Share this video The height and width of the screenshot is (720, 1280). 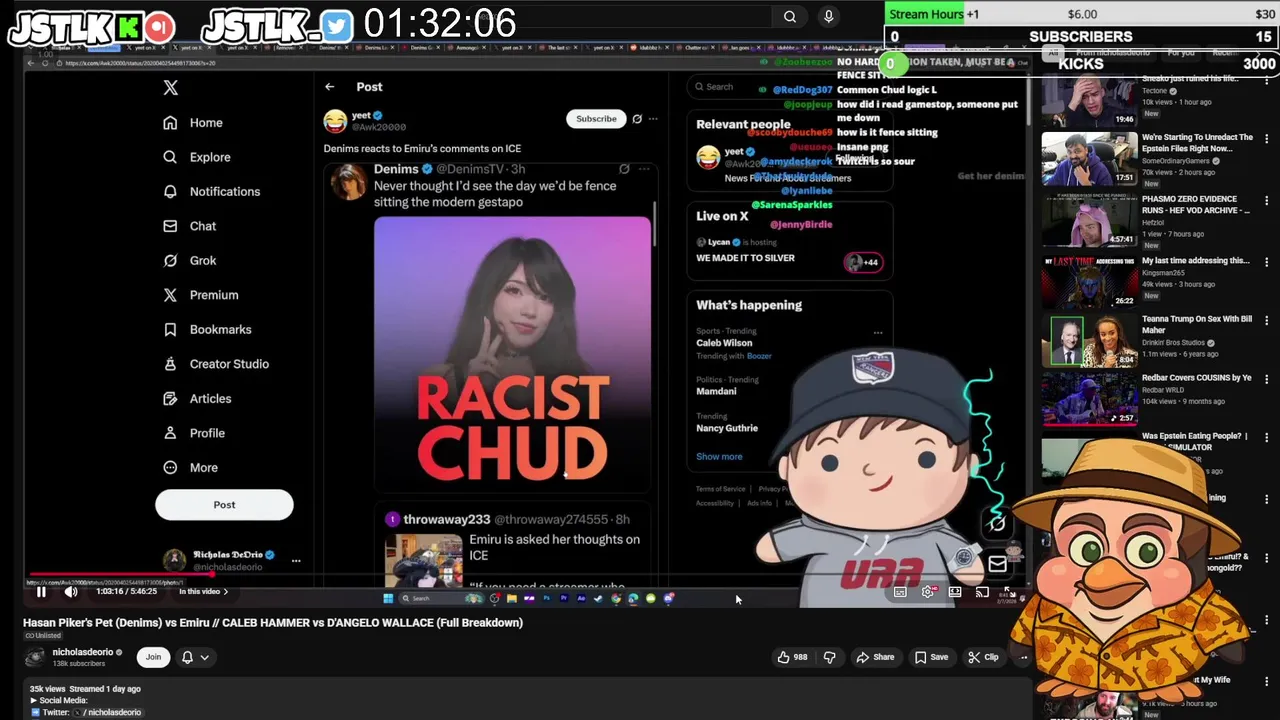[875, 657]
